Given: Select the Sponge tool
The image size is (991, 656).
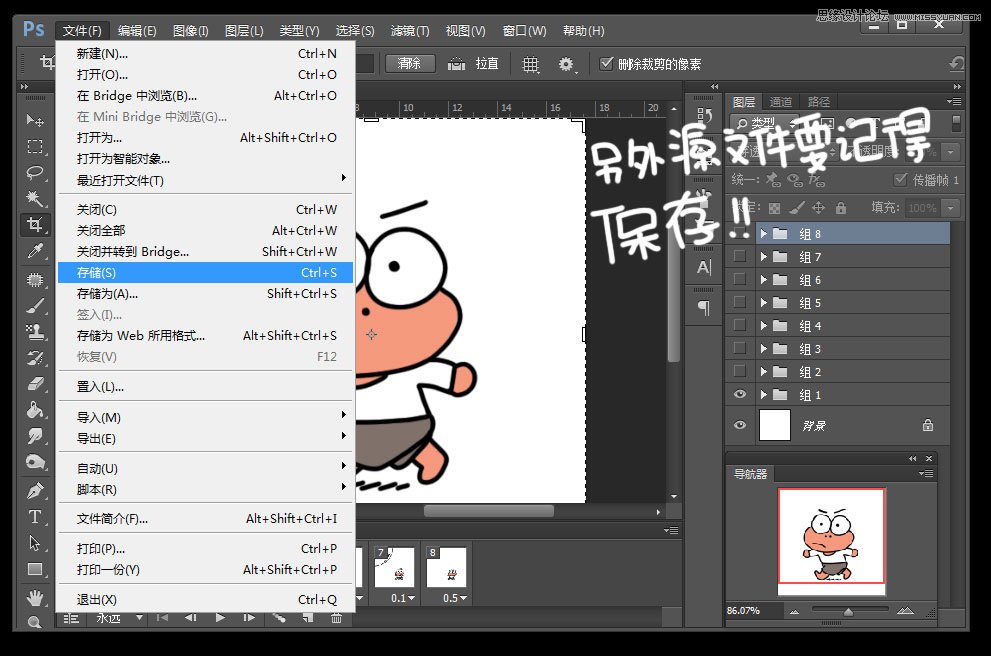Looking at the screenshot, I should point(35,462).
